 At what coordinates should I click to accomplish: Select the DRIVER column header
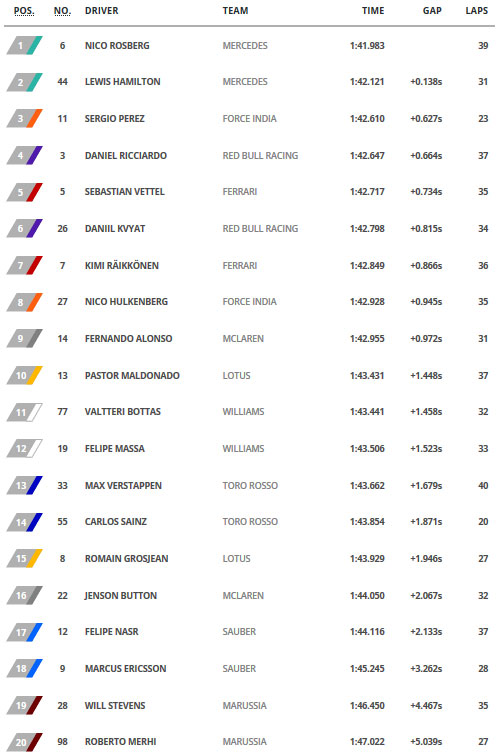point(101,11)
